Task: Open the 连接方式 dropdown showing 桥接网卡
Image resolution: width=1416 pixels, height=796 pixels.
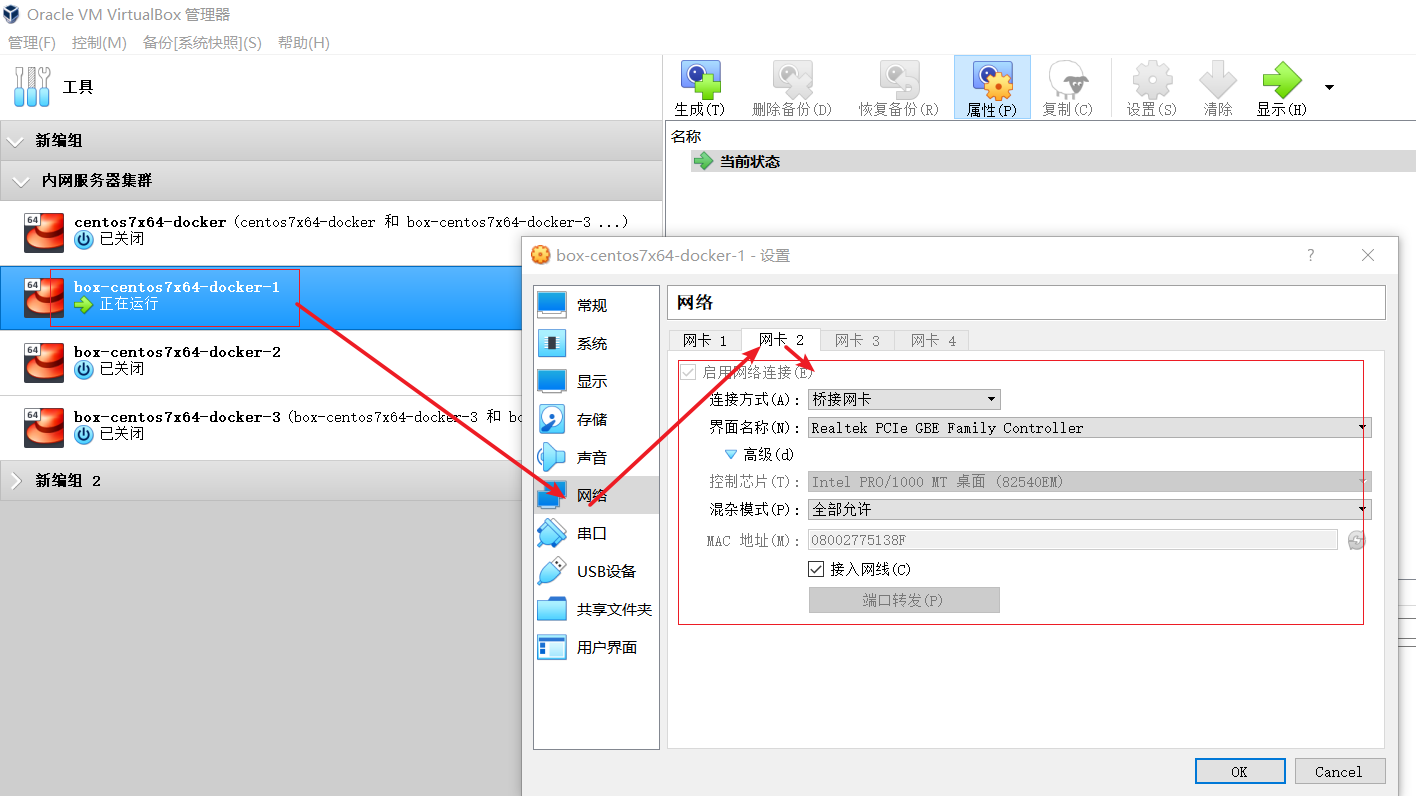Action: pyautogui.click(x=904, y=399)
